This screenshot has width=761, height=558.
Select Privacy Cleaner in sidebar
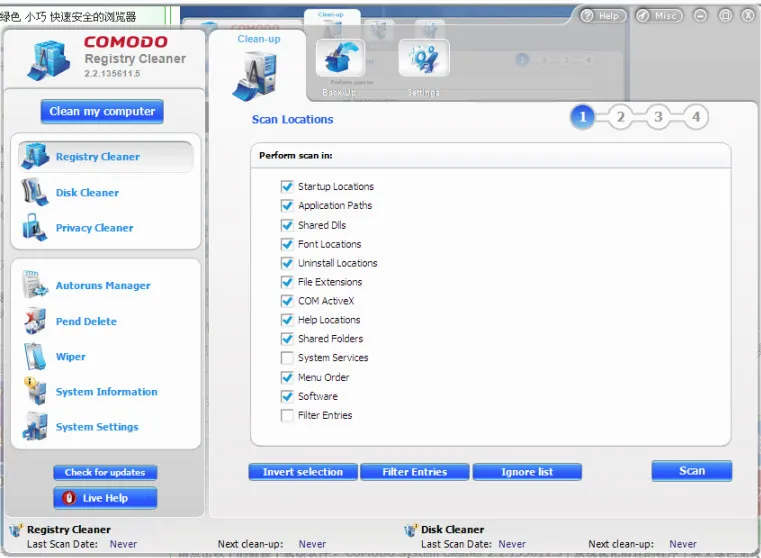94,228
